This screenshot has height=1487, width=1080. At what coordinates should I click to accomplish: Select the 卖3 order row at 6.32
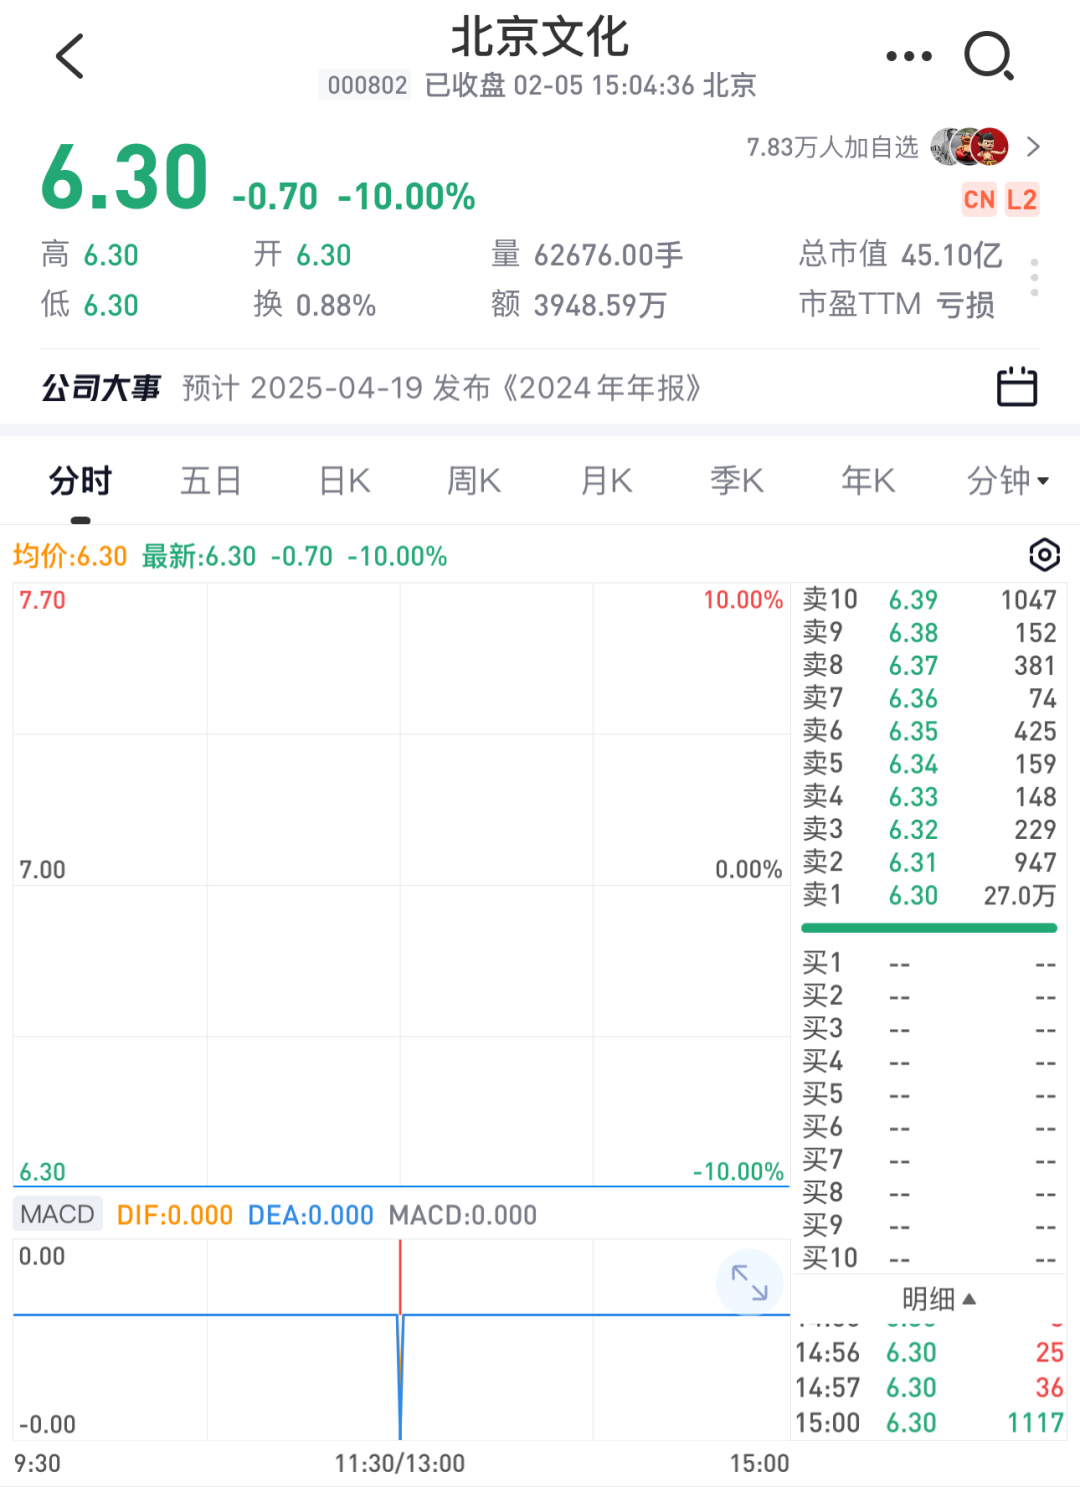[929, 829]
